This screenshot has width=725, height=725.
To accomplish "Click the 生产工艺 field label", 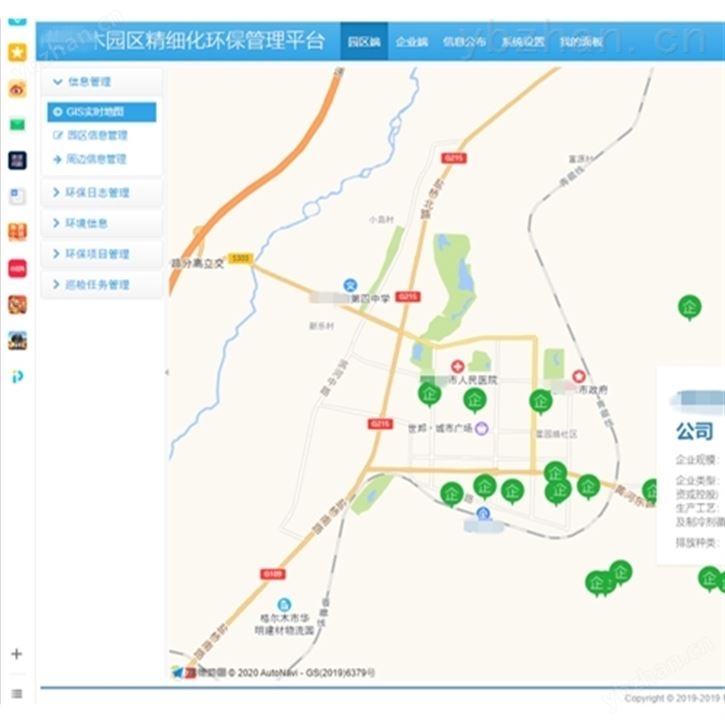I will tap(697, 508).
